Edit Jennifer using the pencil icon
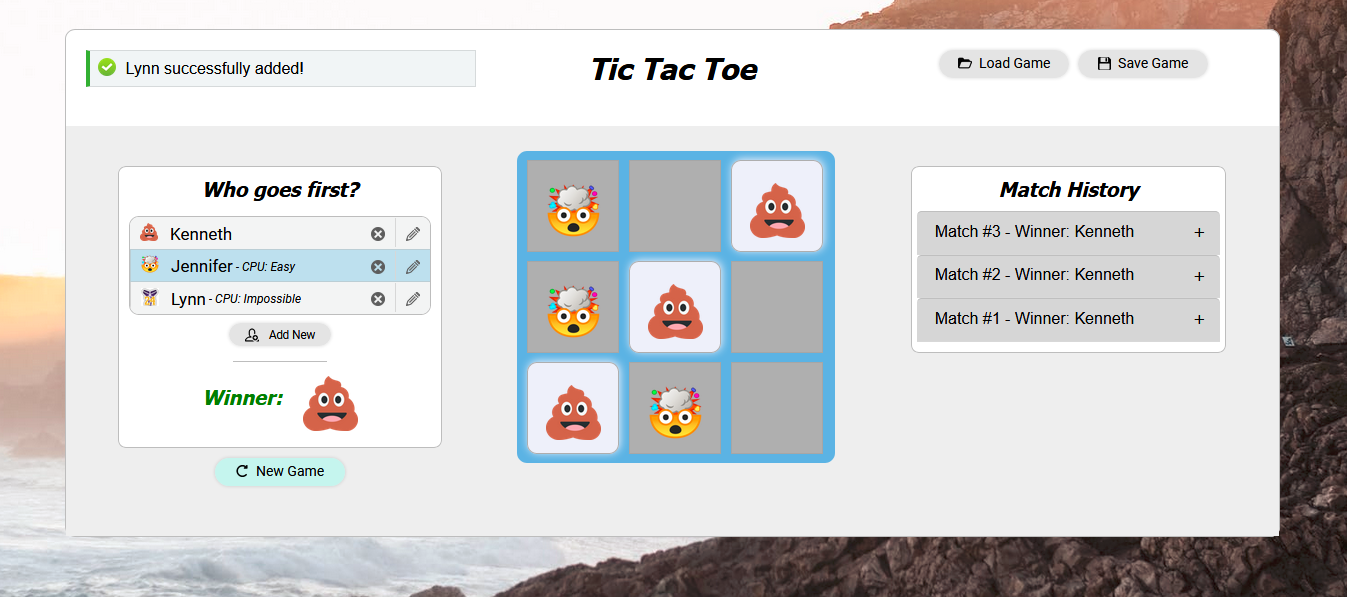This screenshot has width=1347, height=597. tap(413, 267)
